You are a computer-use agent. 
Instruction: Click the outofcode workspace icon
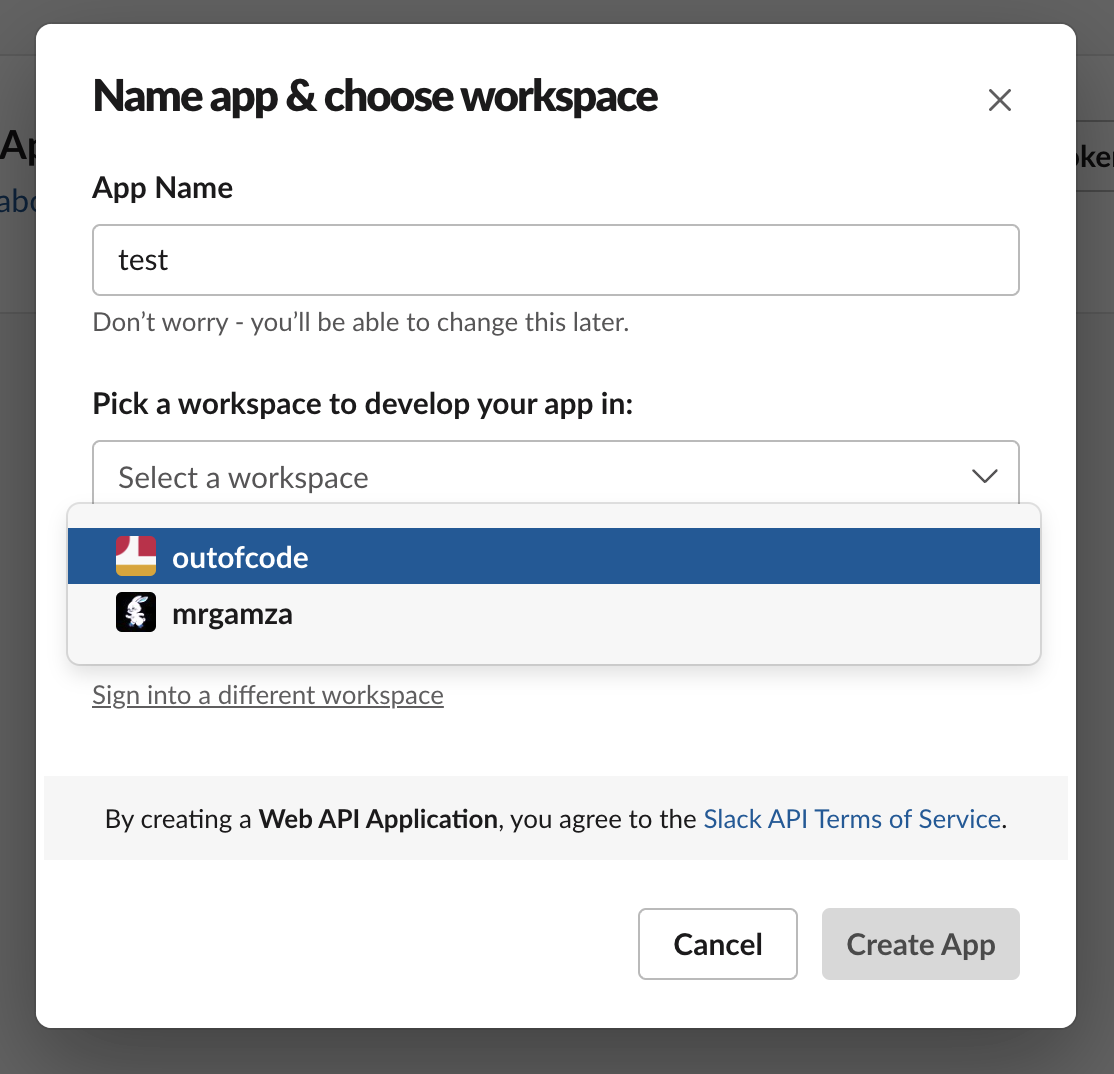pyautogui.click(x=136, y=556)
